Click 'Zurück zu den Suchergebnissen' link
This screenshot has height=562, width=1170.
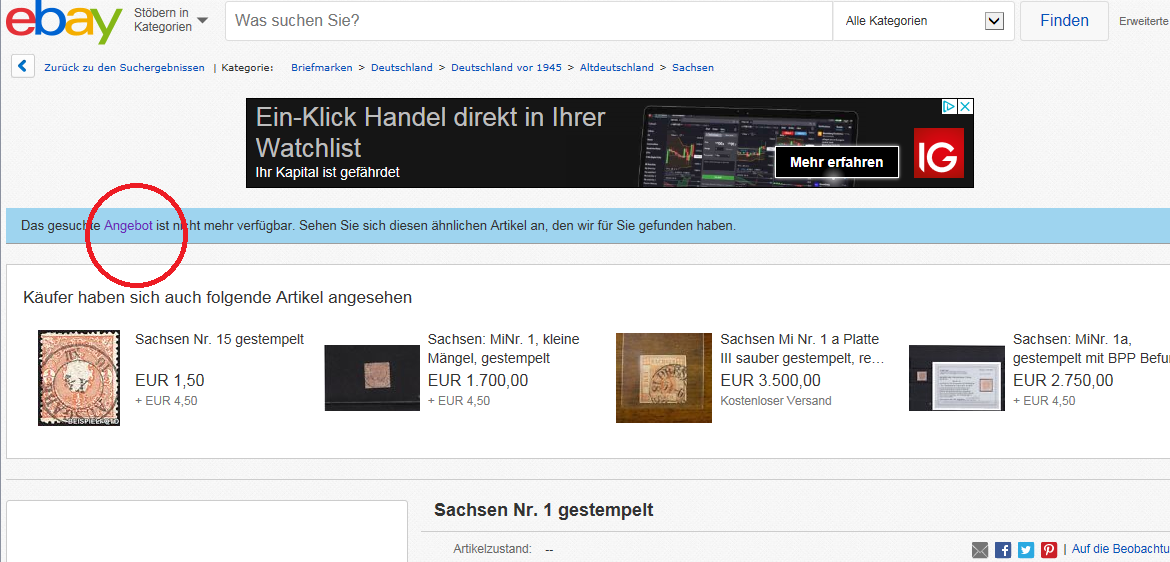(124, 68)
